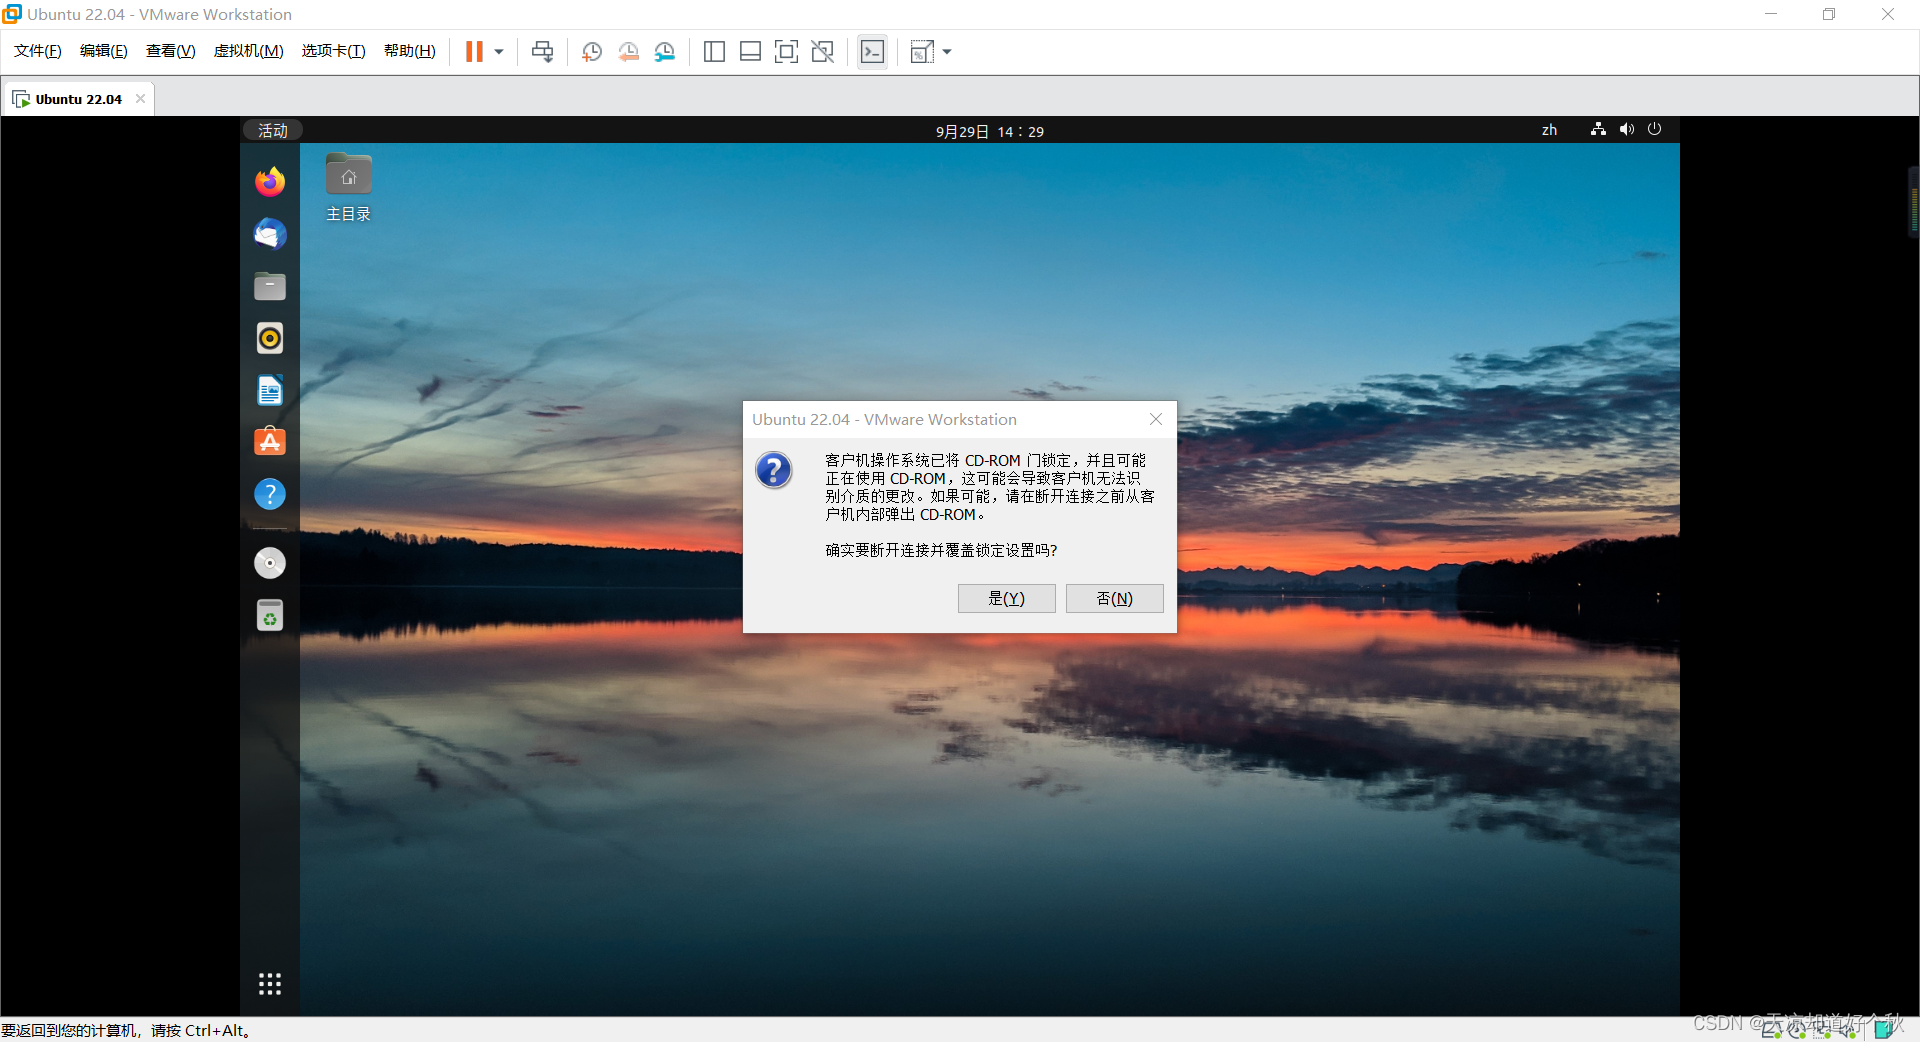Open the 主目录 home folder on desktop
1920x1042 pixels.
coord(348,187)
